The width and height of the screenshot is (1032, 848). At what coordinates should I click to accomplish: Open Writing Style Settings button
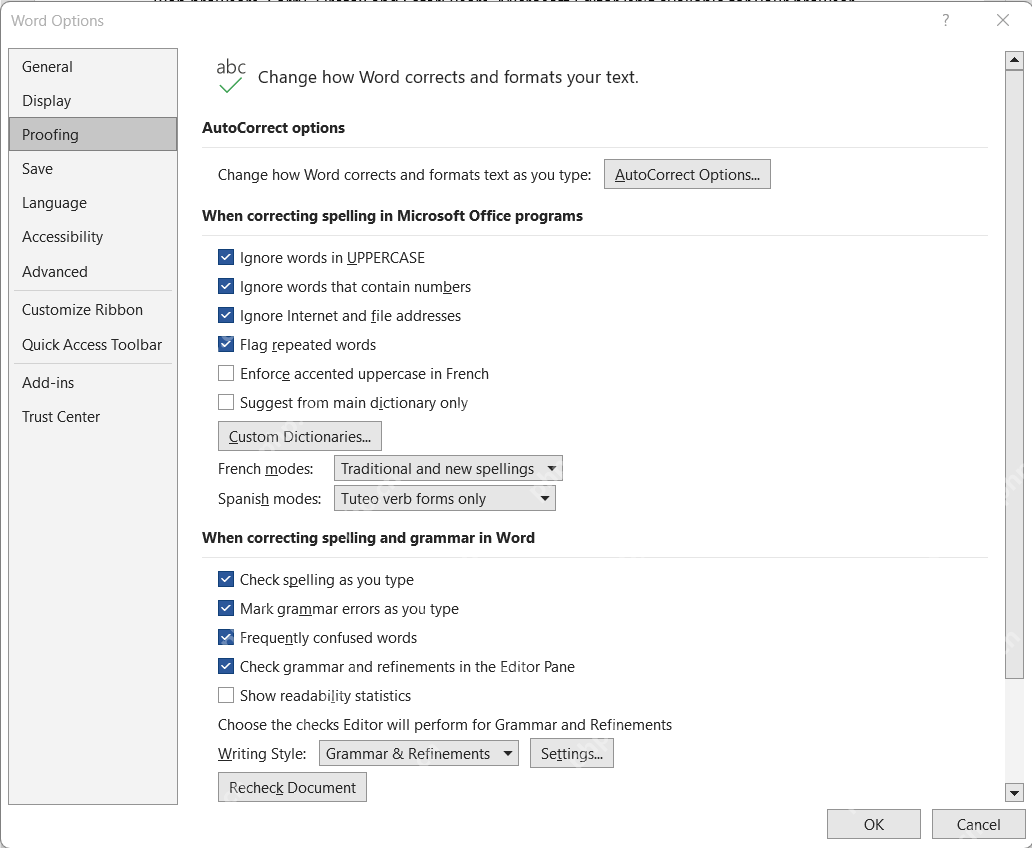(x=572, y=754)
